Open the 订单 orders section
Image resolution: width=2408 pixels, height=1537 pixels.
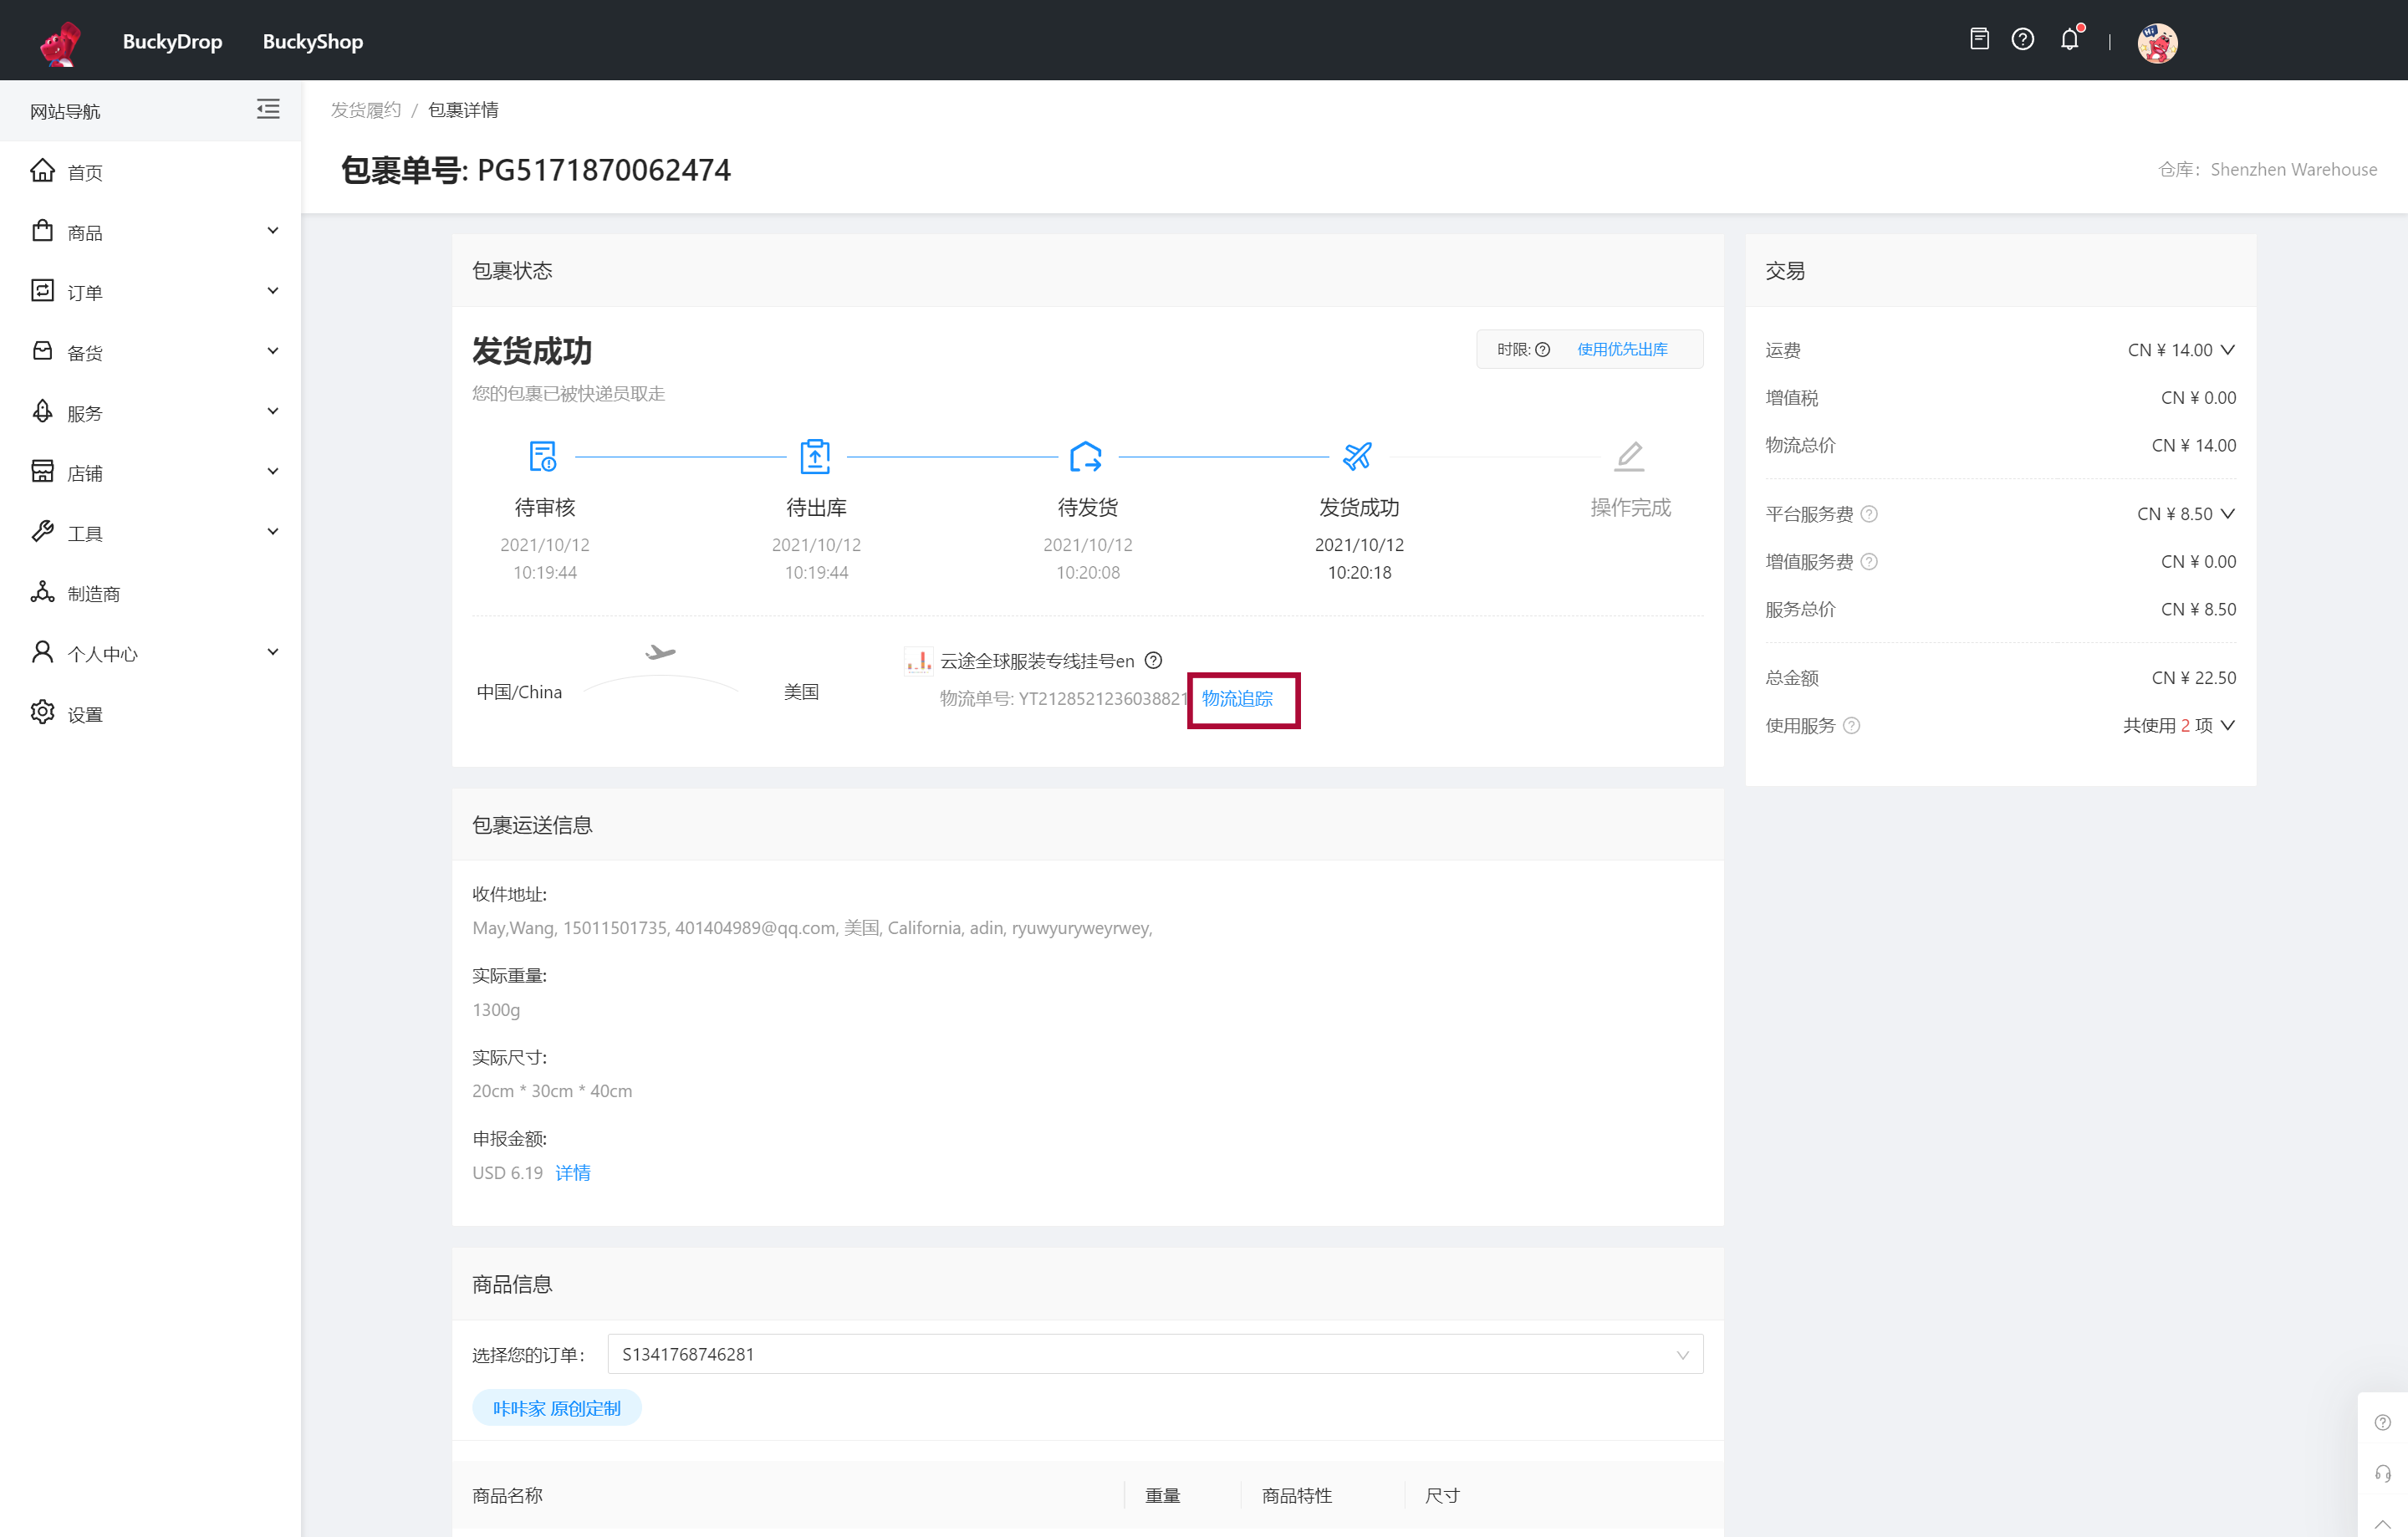155,291
